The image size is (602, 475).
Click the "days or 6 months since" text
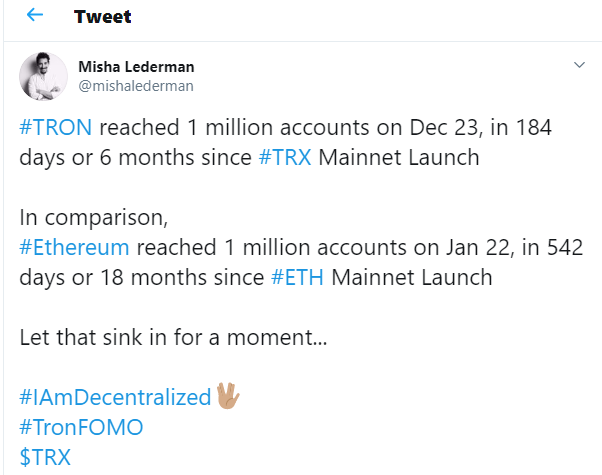pos(137,158)
